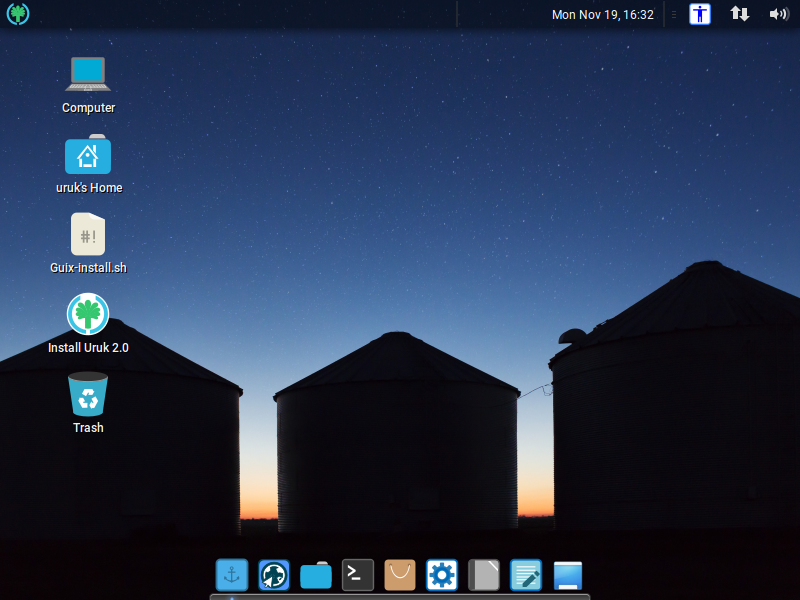
Task: Open the shopping bag software store
Action: [400, 575]
